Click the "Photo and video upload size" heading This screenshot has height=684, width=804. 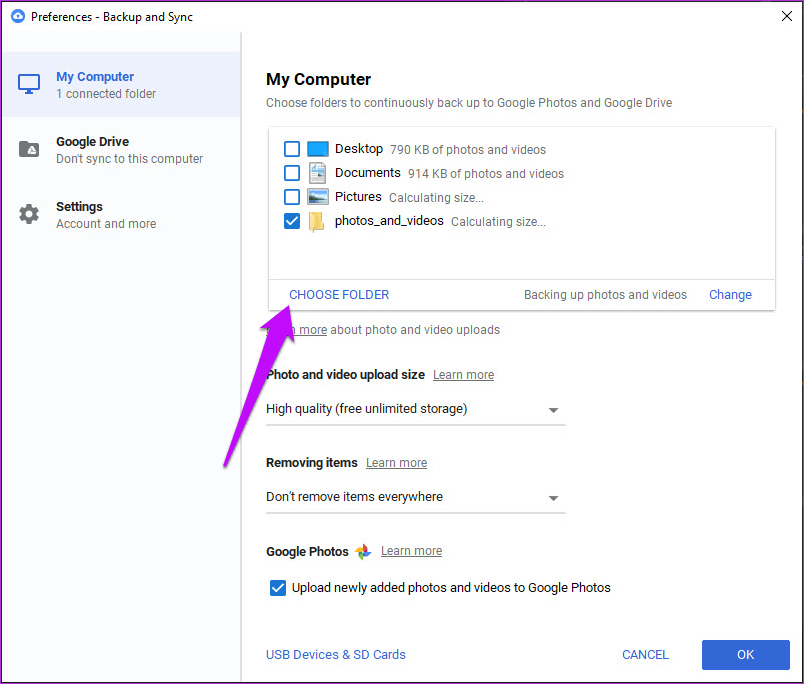[345, 375]
